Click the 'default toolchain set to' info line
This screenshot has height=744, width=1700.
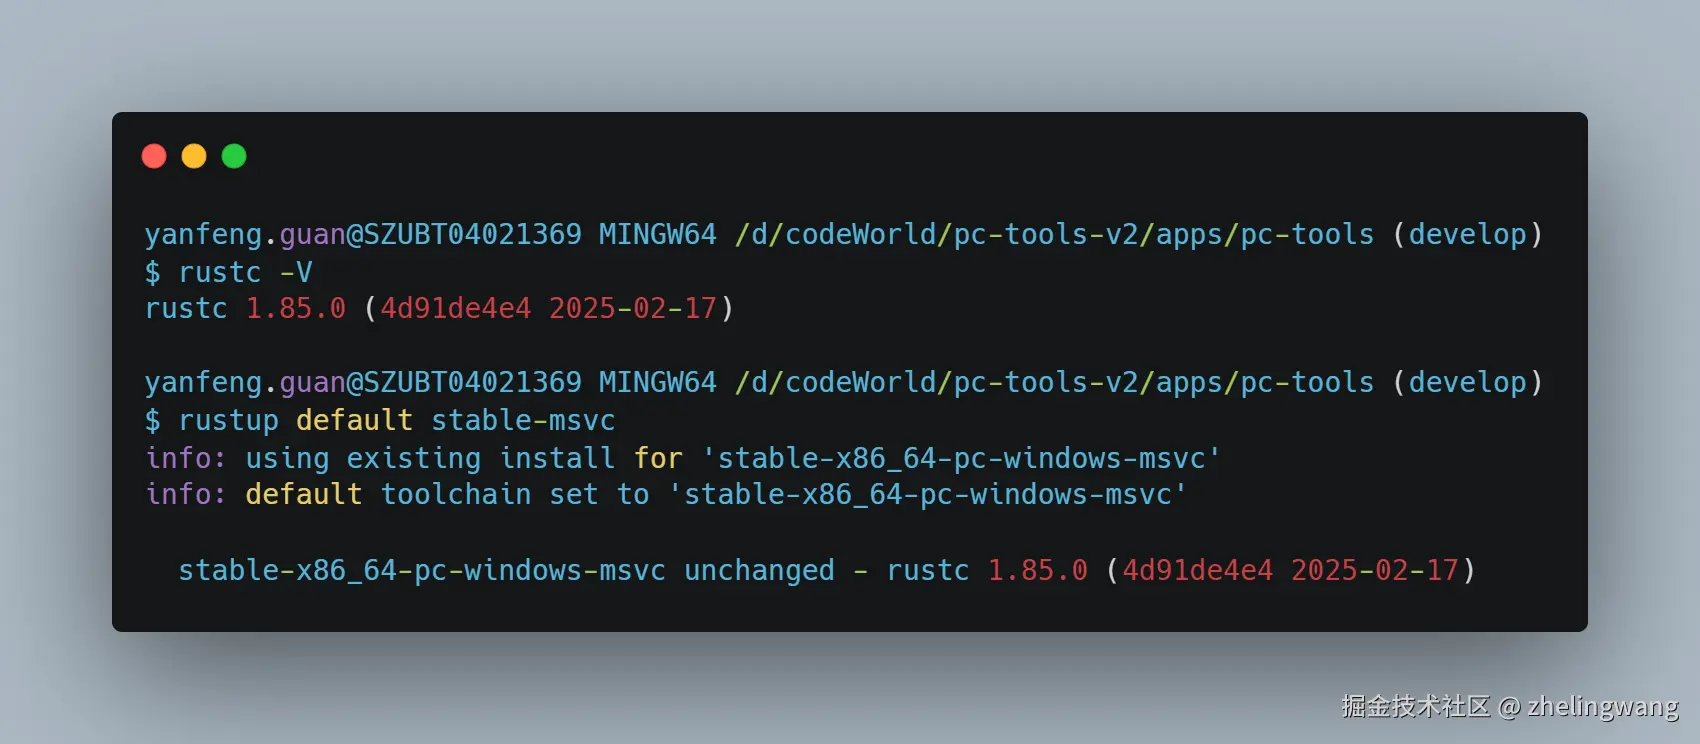[x=666, y=494]
